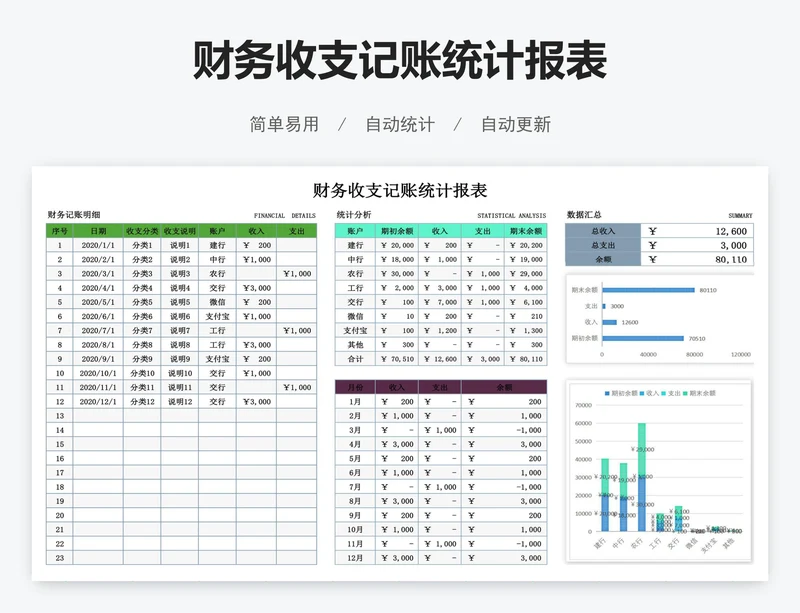Click the date cell 2020/12/1
Viewport: 800px width, 613px height.
[x=98, y=402]
